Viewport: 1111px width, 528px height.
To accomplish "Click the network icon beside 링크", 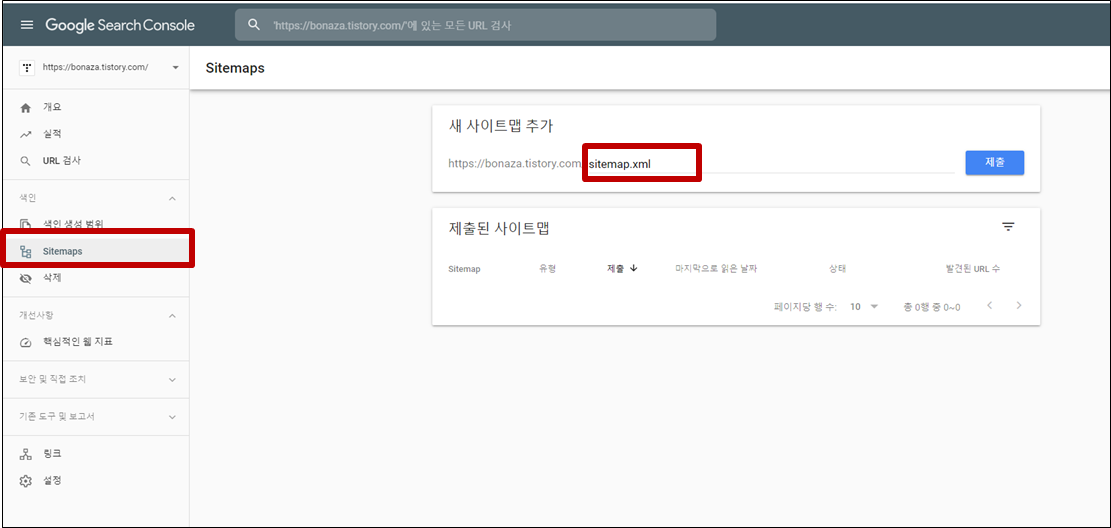I will coord(26,454).
